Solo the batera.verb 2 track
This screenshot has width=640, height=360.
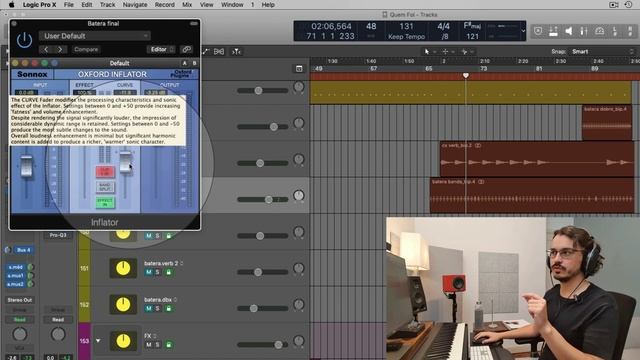pyautogui.click(x=158, y=272)
